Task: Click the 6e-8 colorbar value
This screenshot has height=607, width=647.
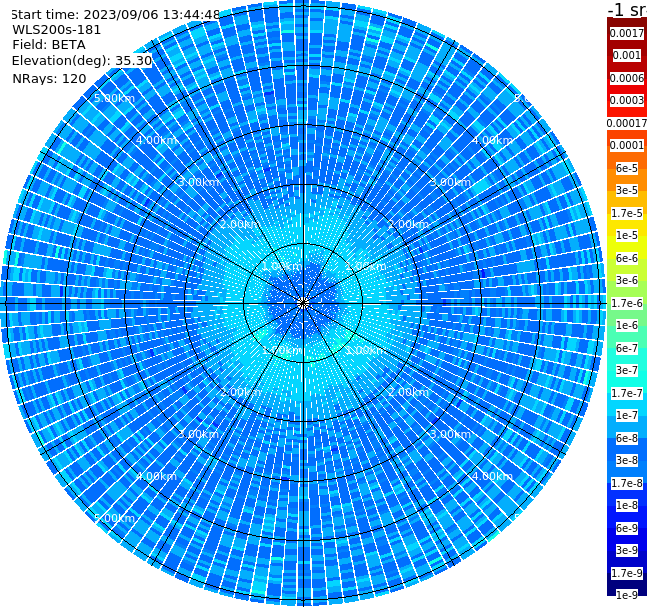Action: pos(627,438)
